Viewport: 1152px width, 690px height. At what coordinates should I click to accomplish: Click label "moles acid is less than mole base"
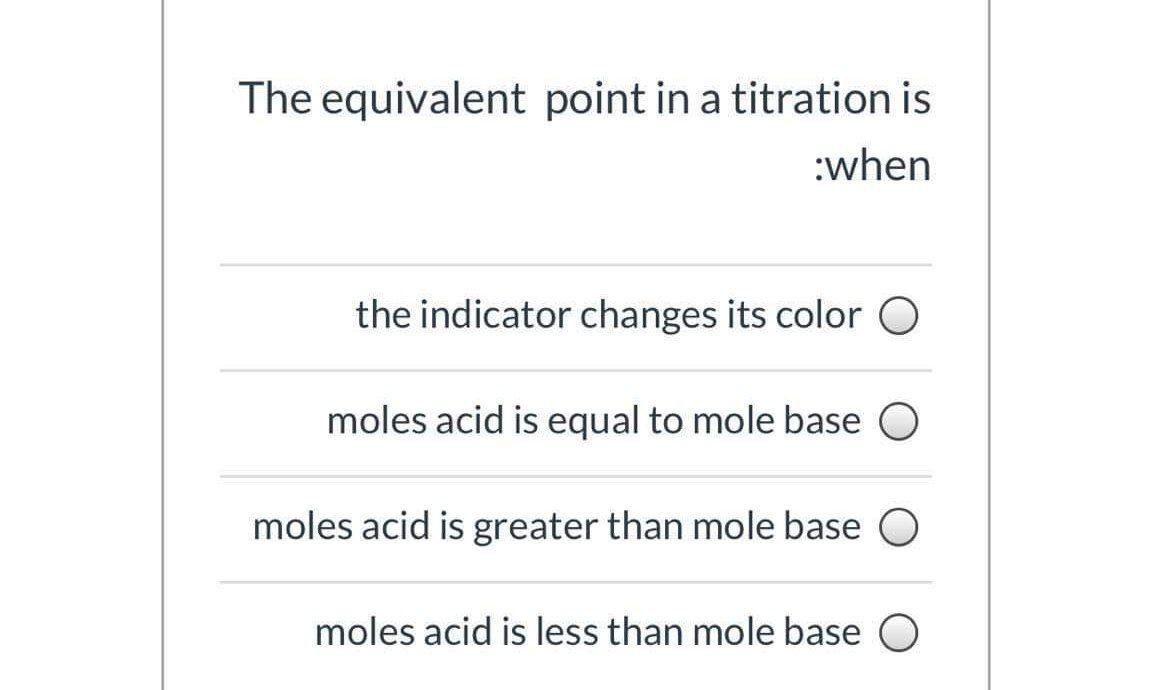(588, 632)
